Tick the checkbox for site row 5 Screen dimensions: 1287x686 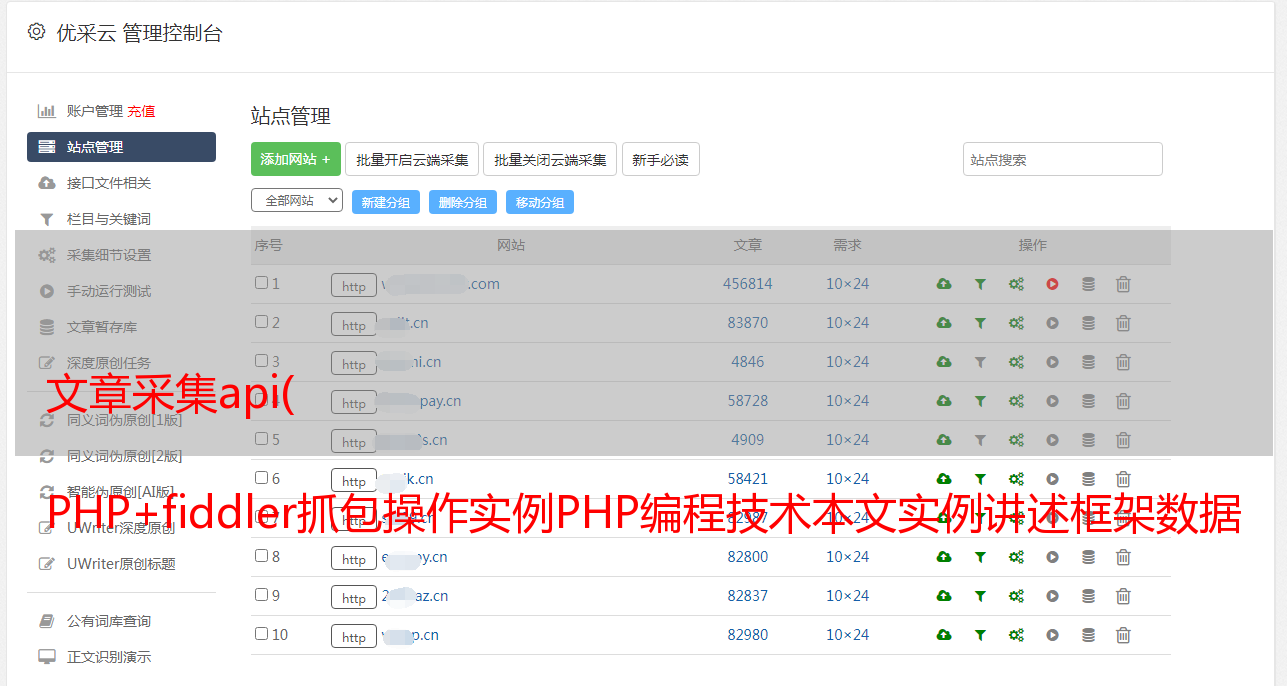click(x=261, y=439)
